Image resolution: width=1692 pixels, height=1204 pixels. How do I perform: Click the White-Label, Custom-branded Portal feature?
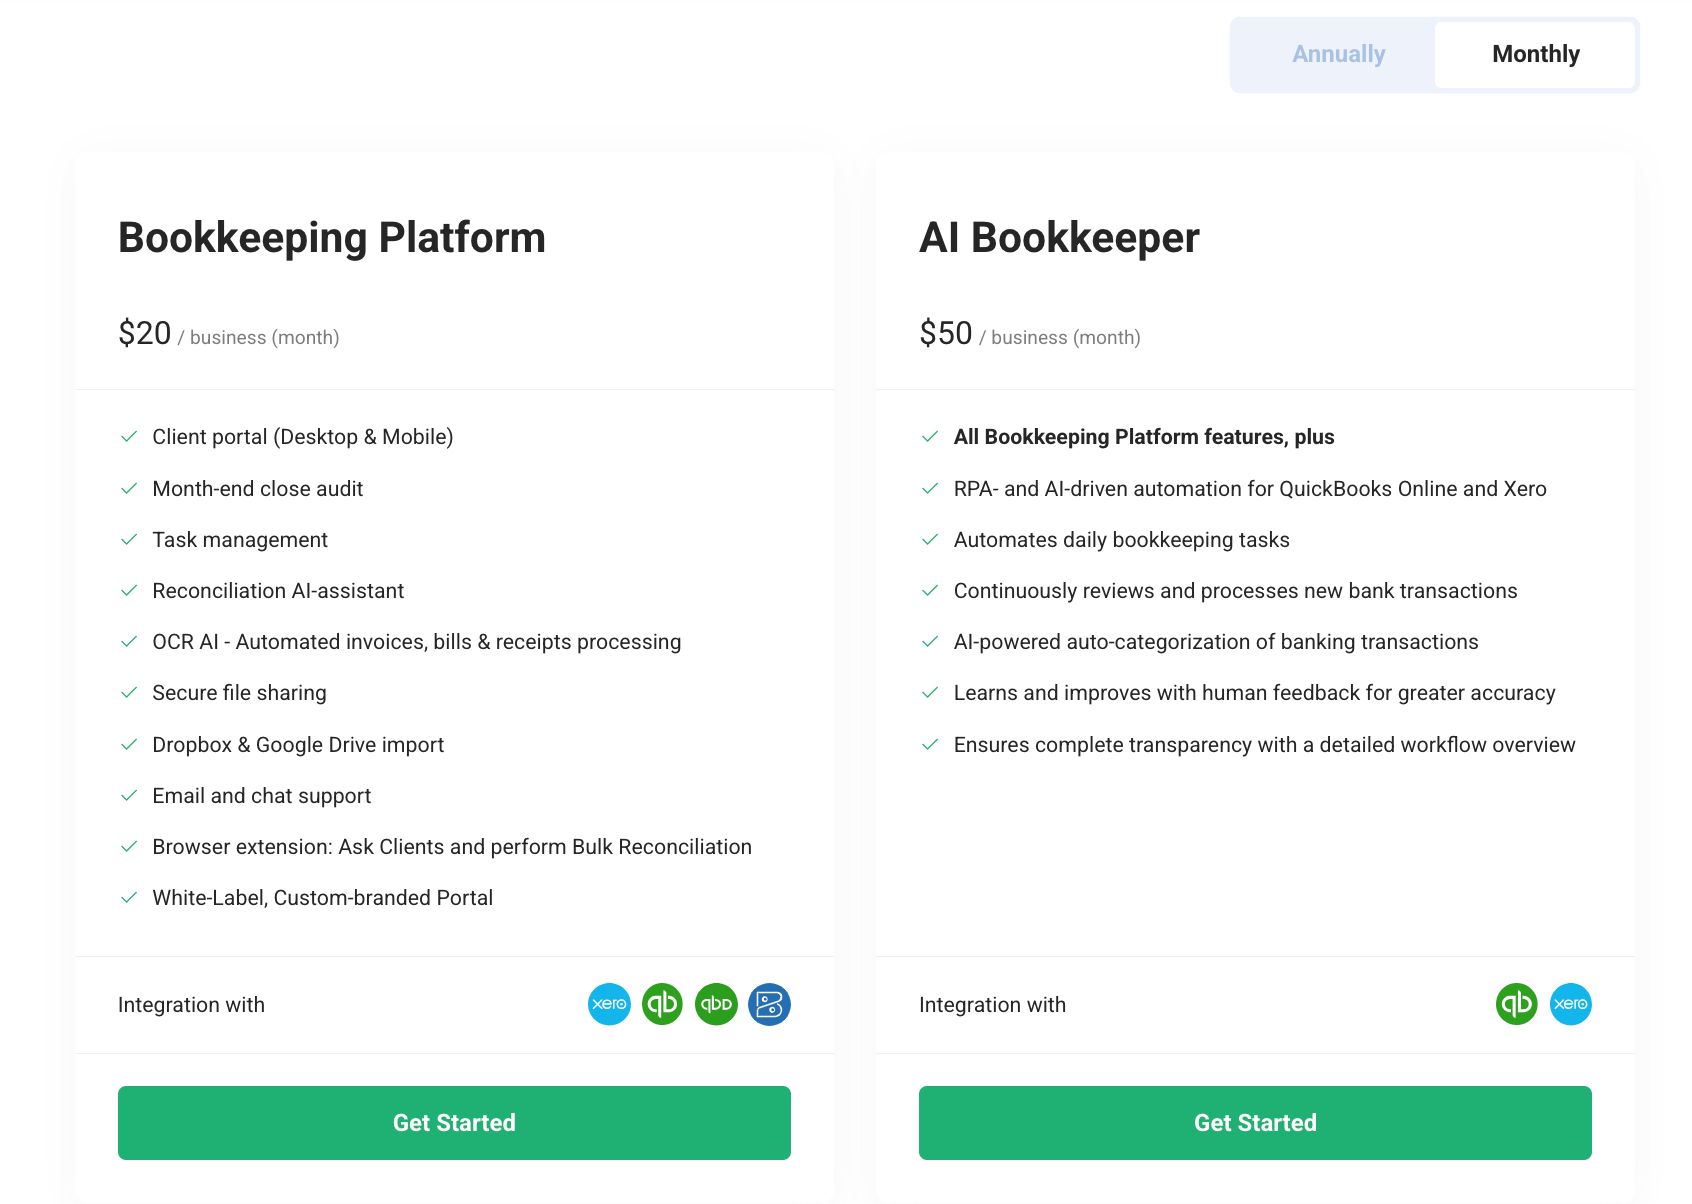click(x=322, y=898)
